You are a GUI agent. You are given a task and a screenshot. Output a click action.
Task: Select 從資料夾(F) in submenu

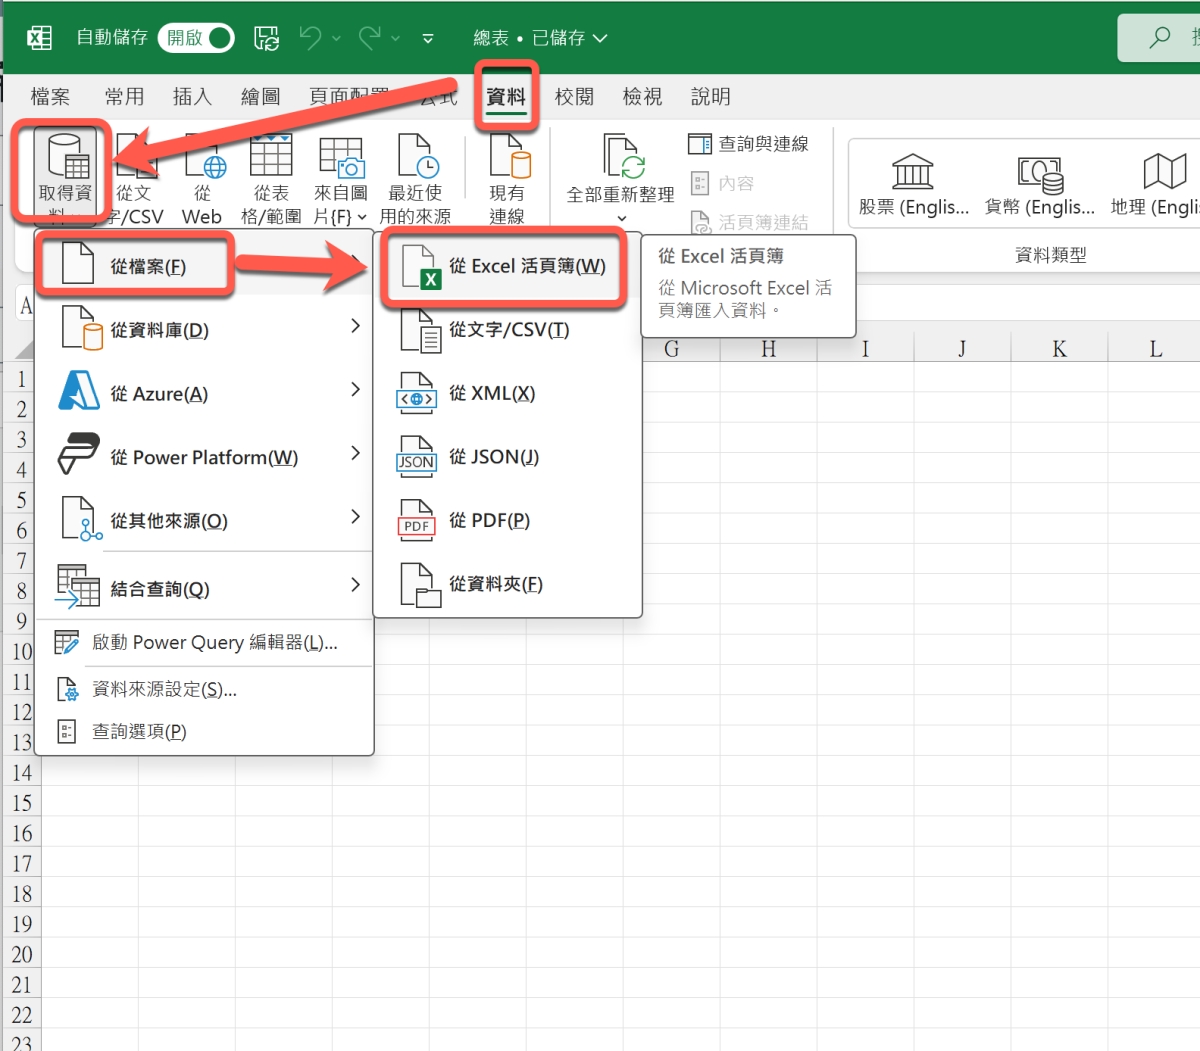[x=507, y=584]
